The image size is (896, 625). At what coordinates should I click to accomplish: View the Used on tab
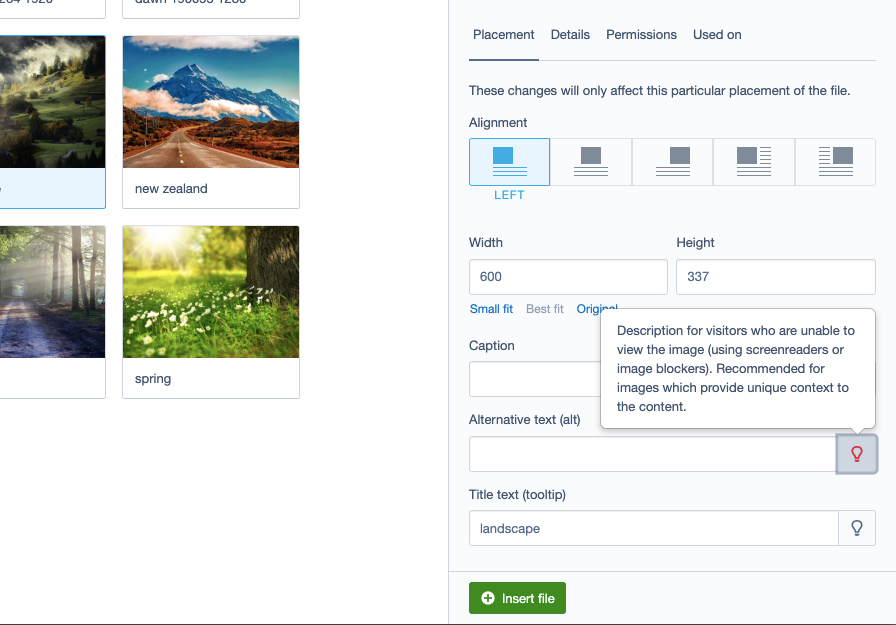tap(716, 35)
